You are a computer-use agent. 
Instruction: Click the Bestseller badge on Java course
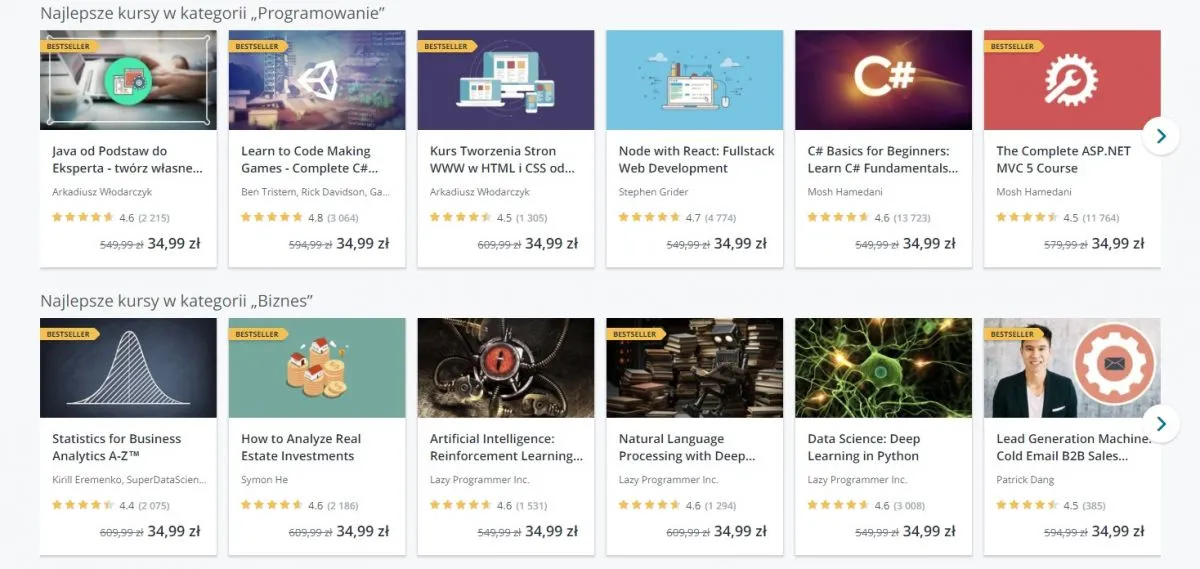pyautogui.click(x=69, y=46)
